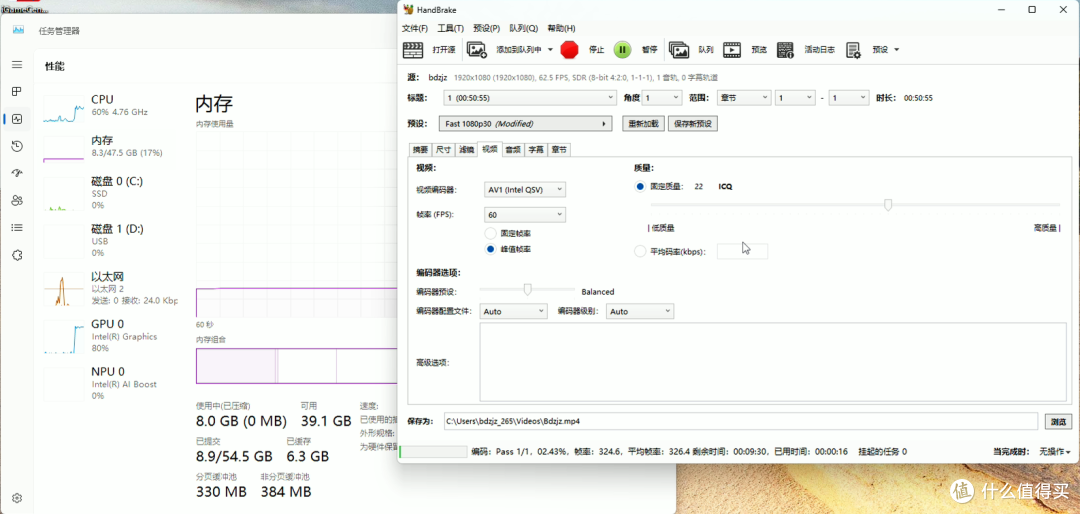Open the video encoder dropdown AV1 (Intel QSV)
Viewport: 1080px width, 514px height.
(x=523, y=189)
